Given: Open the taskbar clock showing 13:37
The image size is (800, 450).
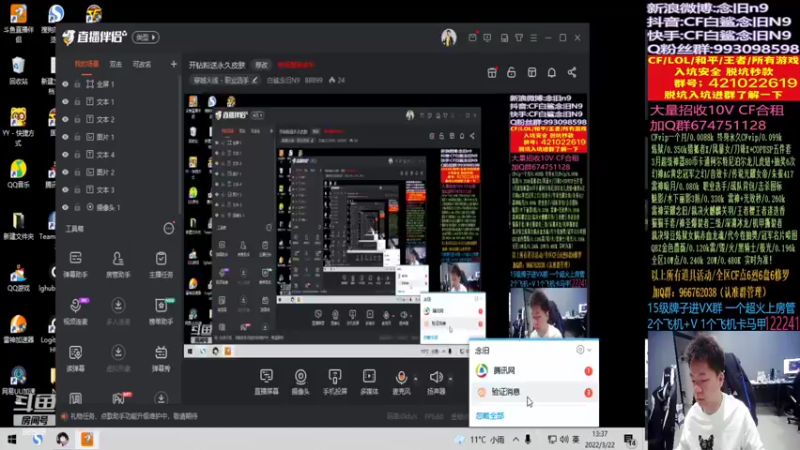Looking at the screenshot, I should coord(600,439).
